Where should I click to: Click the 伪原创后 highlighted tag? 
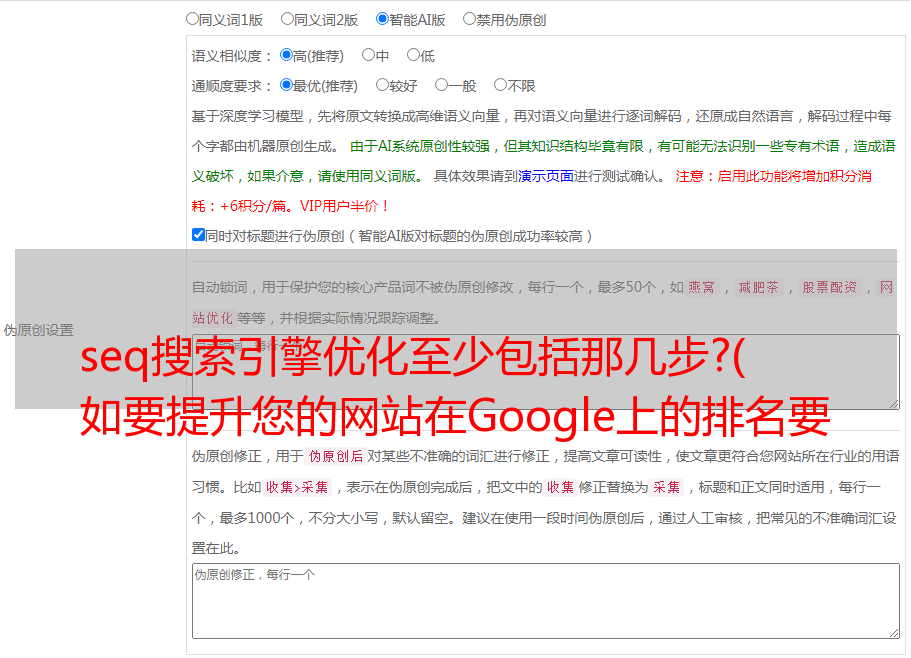coord(336,456)
